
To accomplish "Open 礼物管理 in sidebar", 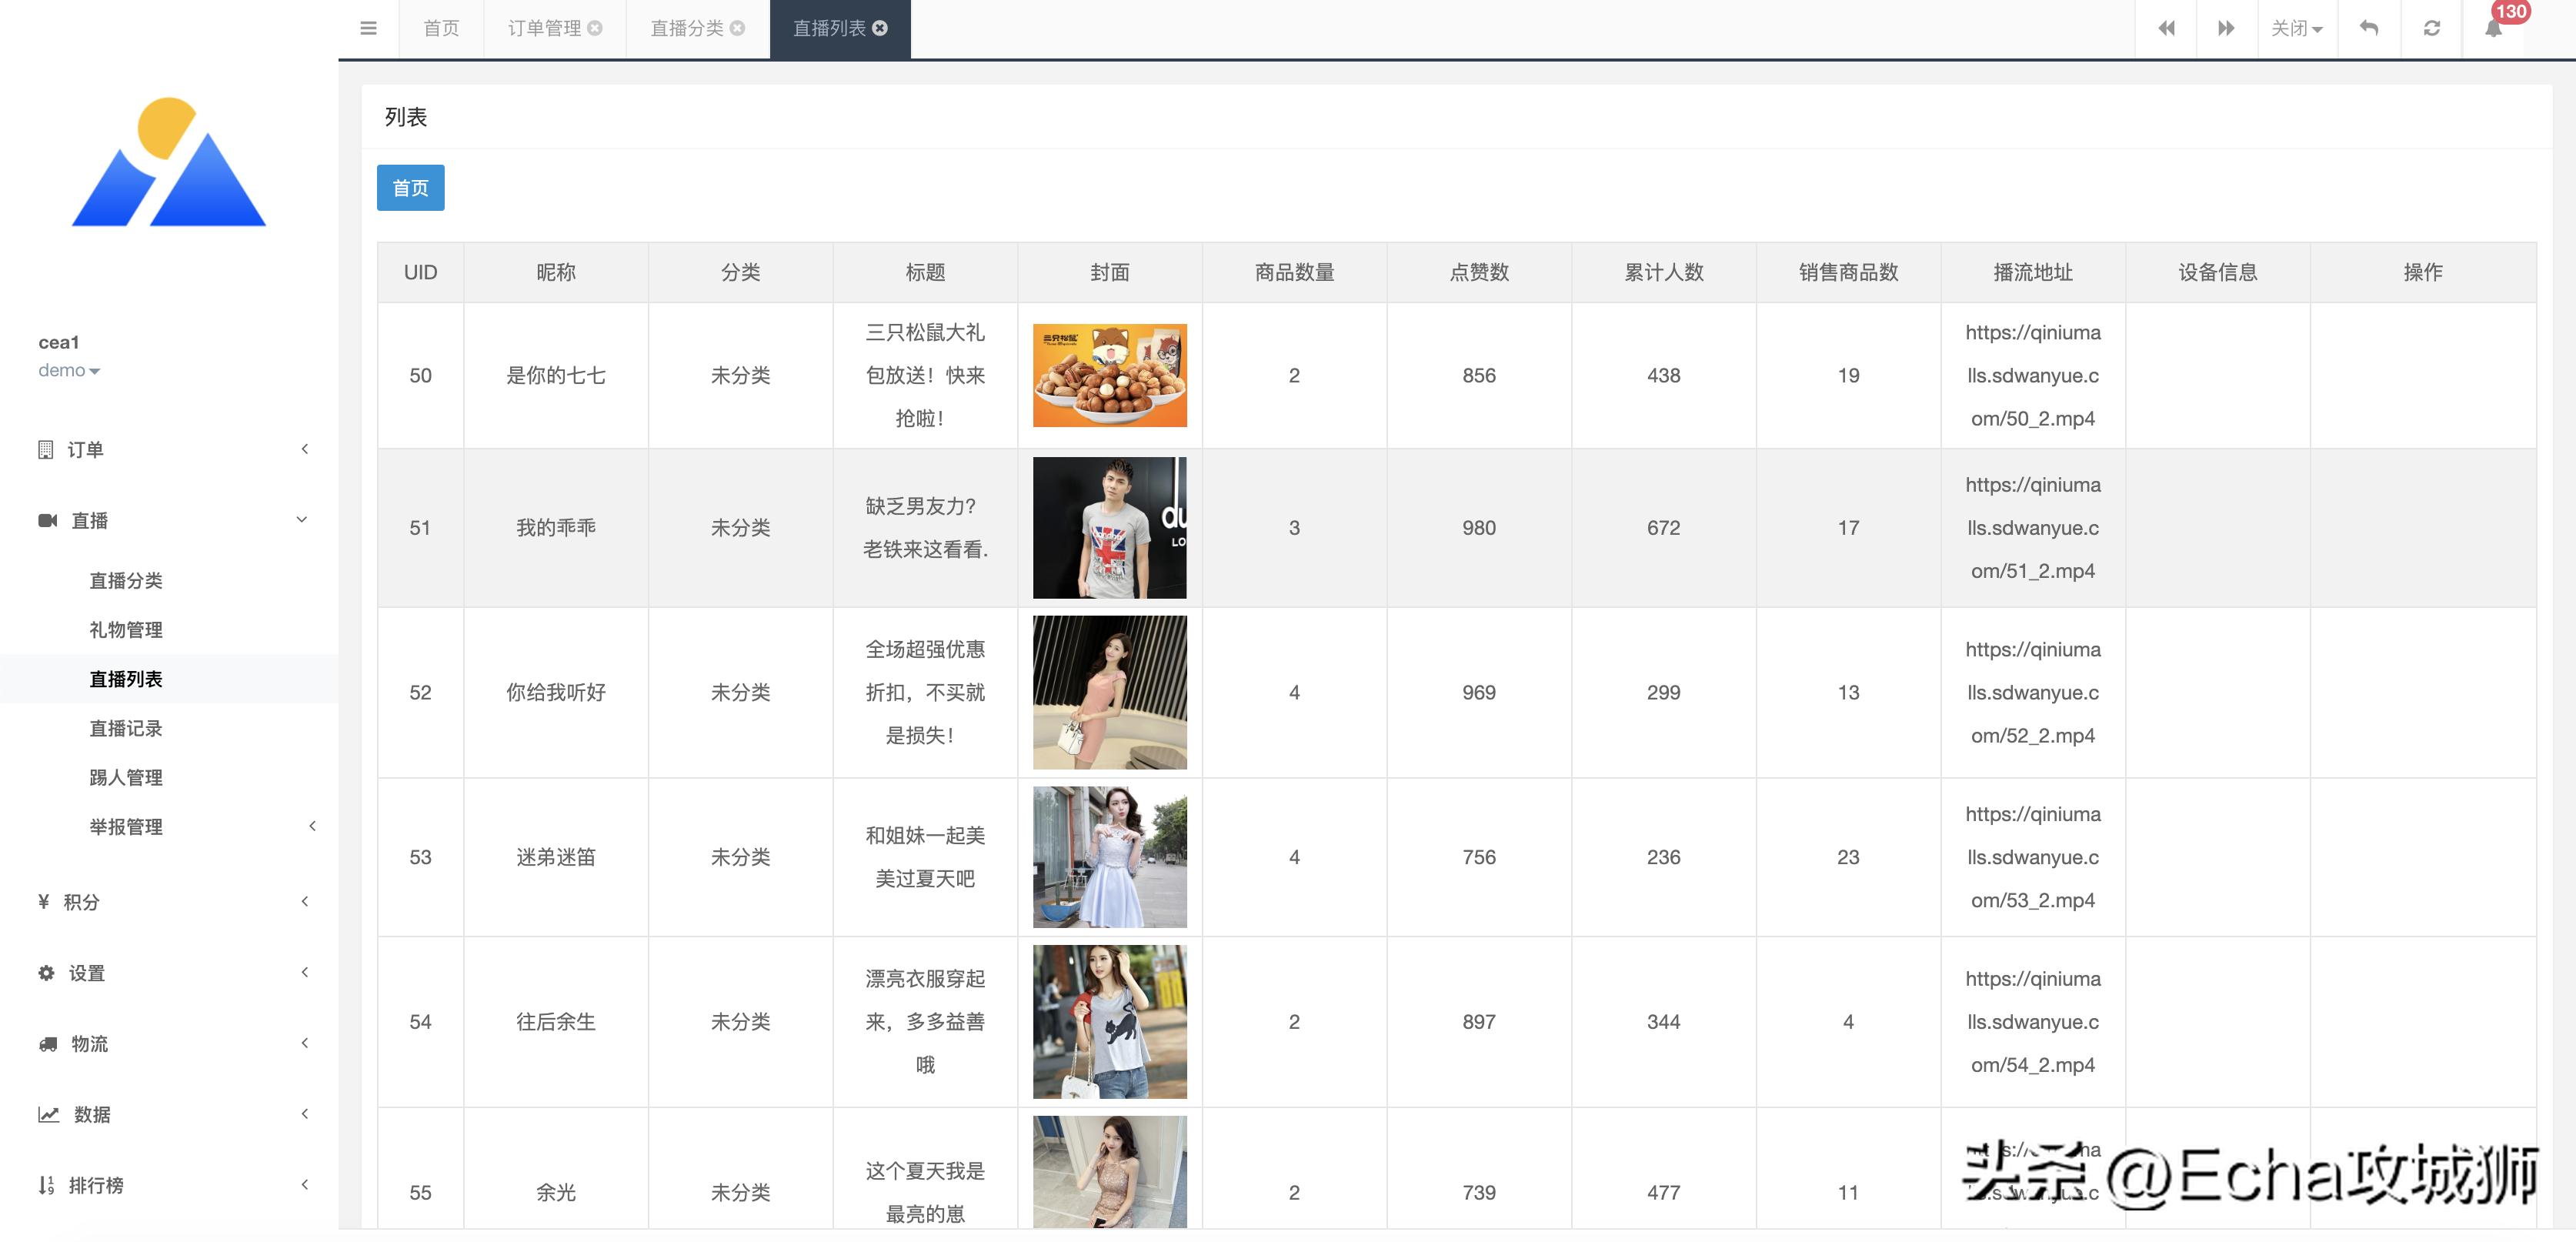I will point(126,629).
